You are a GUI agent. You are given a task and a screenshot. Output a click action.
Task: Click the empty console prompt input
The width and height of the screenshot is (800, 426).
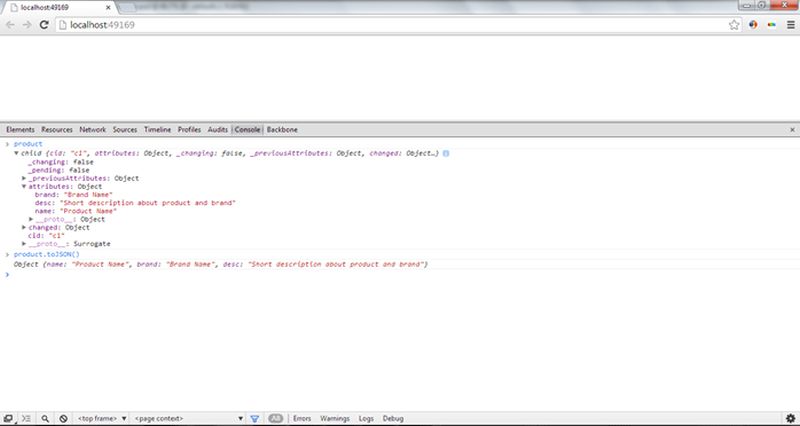pyautogui.click(x=403, y=274)
